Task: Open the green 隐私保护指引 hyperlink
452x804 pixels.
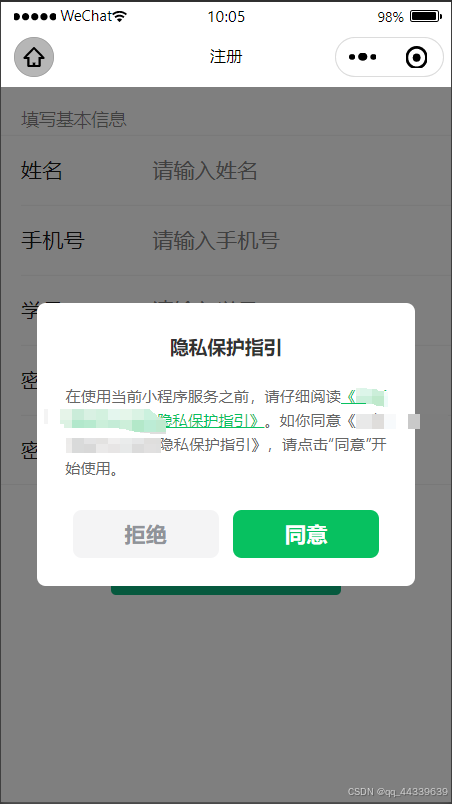Action: tap(214, 420)
